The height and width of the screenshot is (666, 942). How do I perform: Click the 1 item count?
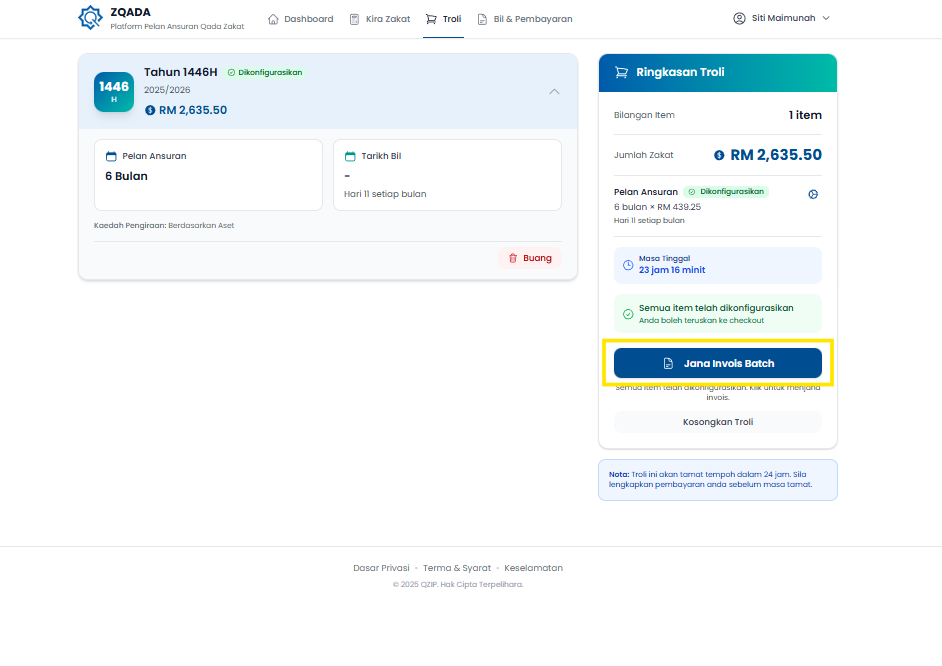click(805, 115)
